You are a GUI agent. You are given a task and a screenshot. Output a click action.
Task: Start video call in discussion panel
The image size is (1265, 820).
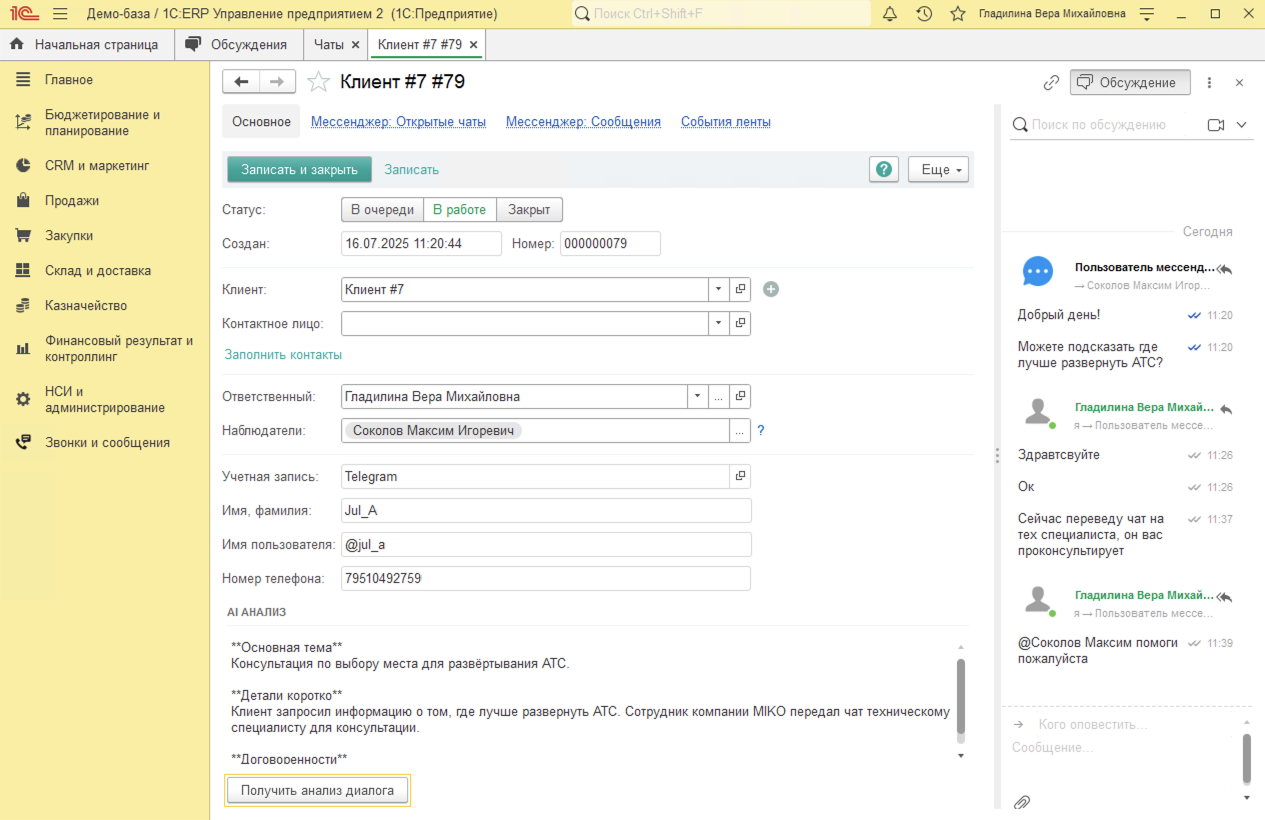click(1216, 125)
